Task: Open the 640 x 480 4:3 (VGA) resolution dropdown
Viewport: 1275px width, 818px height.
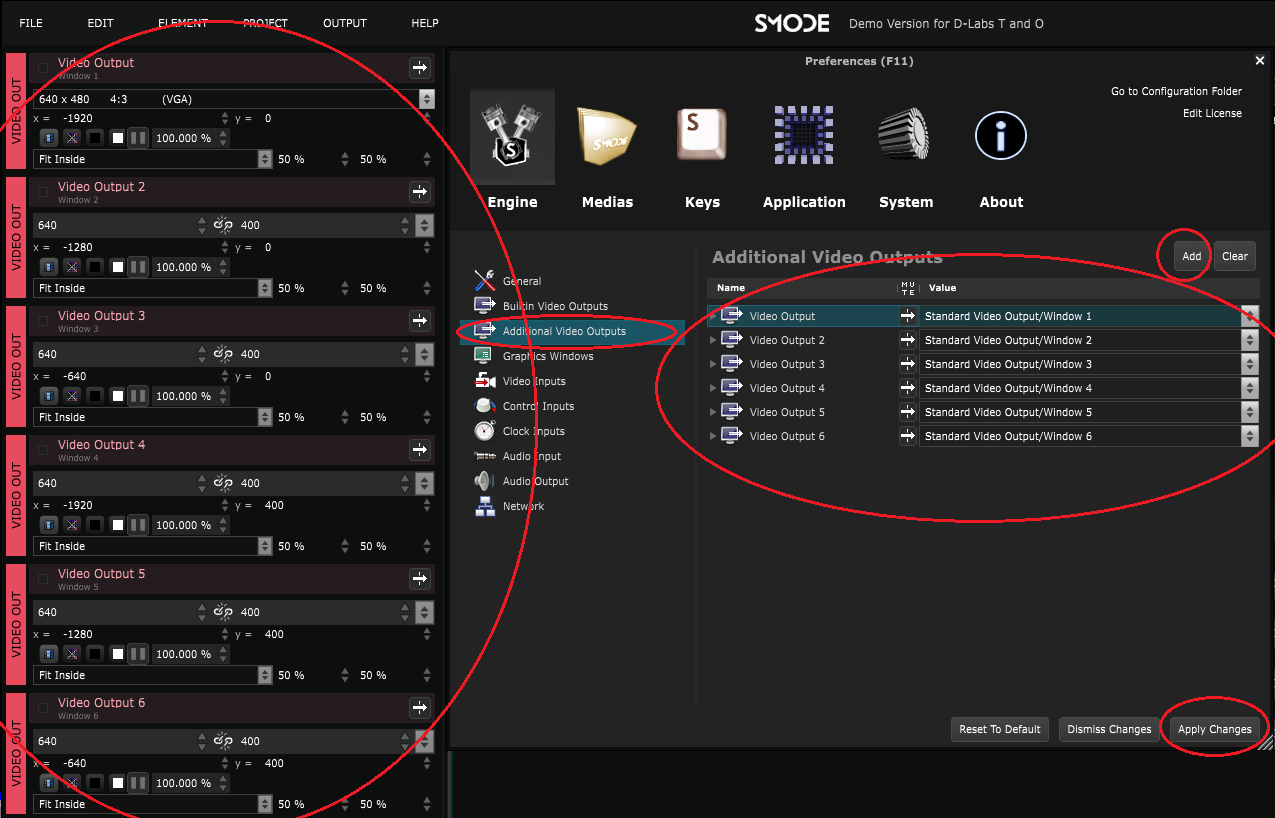Action: pos(234,99)
